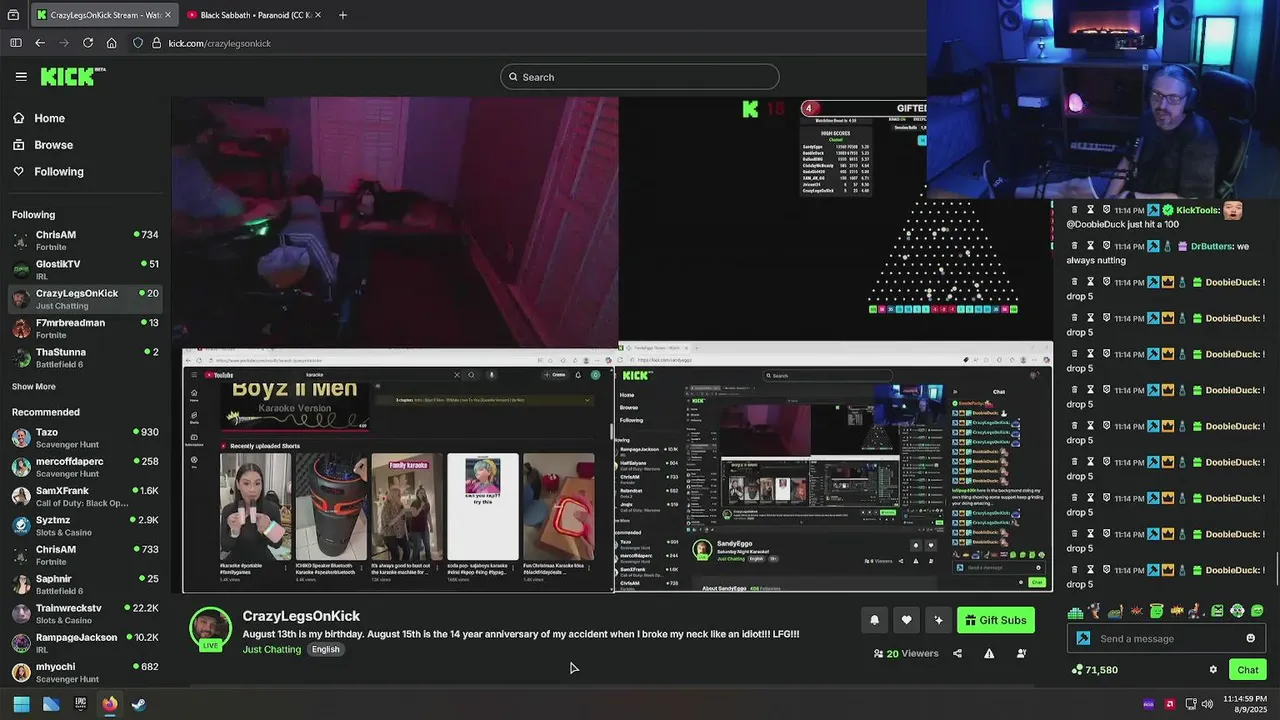Click the user icon beside report

[x=1021, y=653]
